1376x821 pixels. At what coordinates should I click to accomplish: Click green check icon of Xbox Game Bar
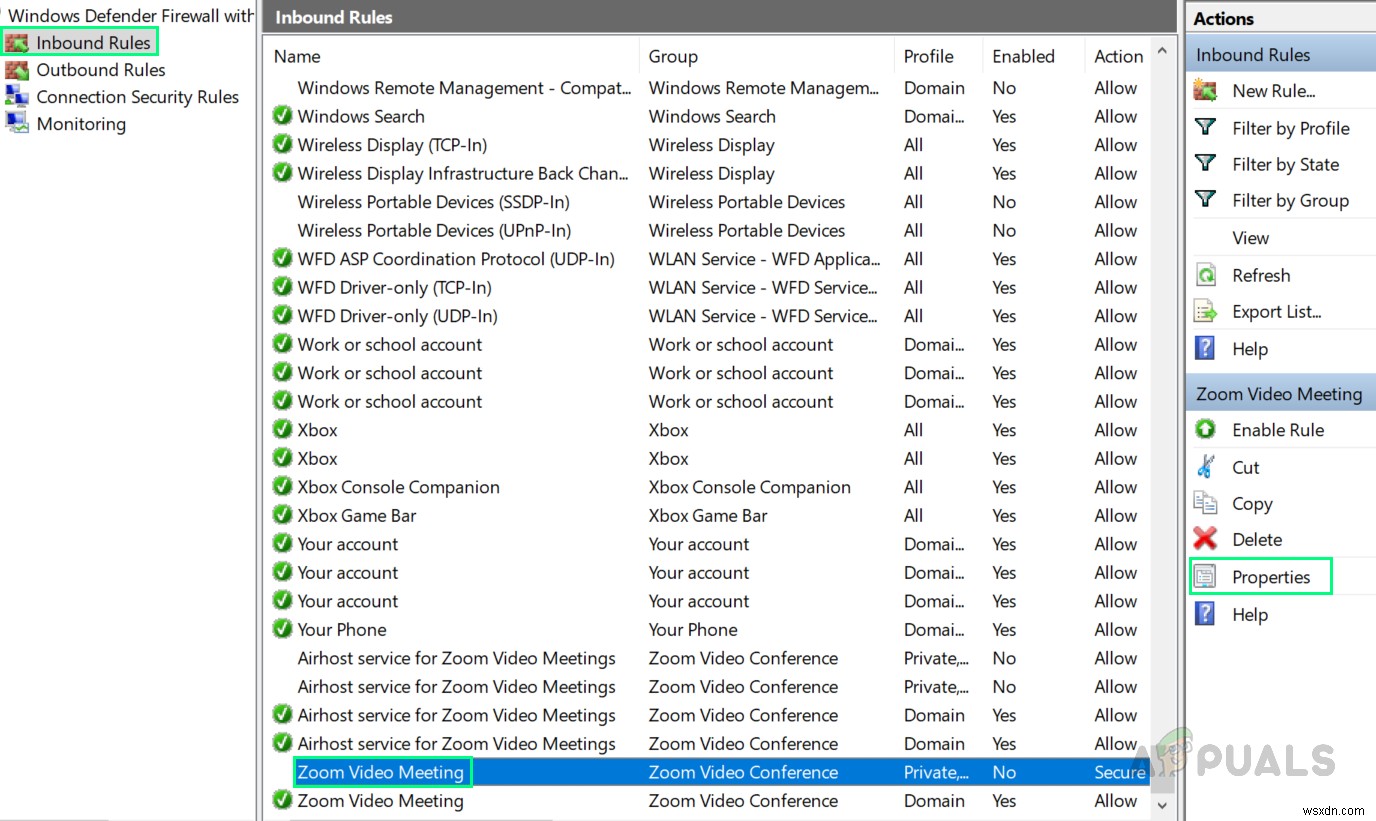282,515
